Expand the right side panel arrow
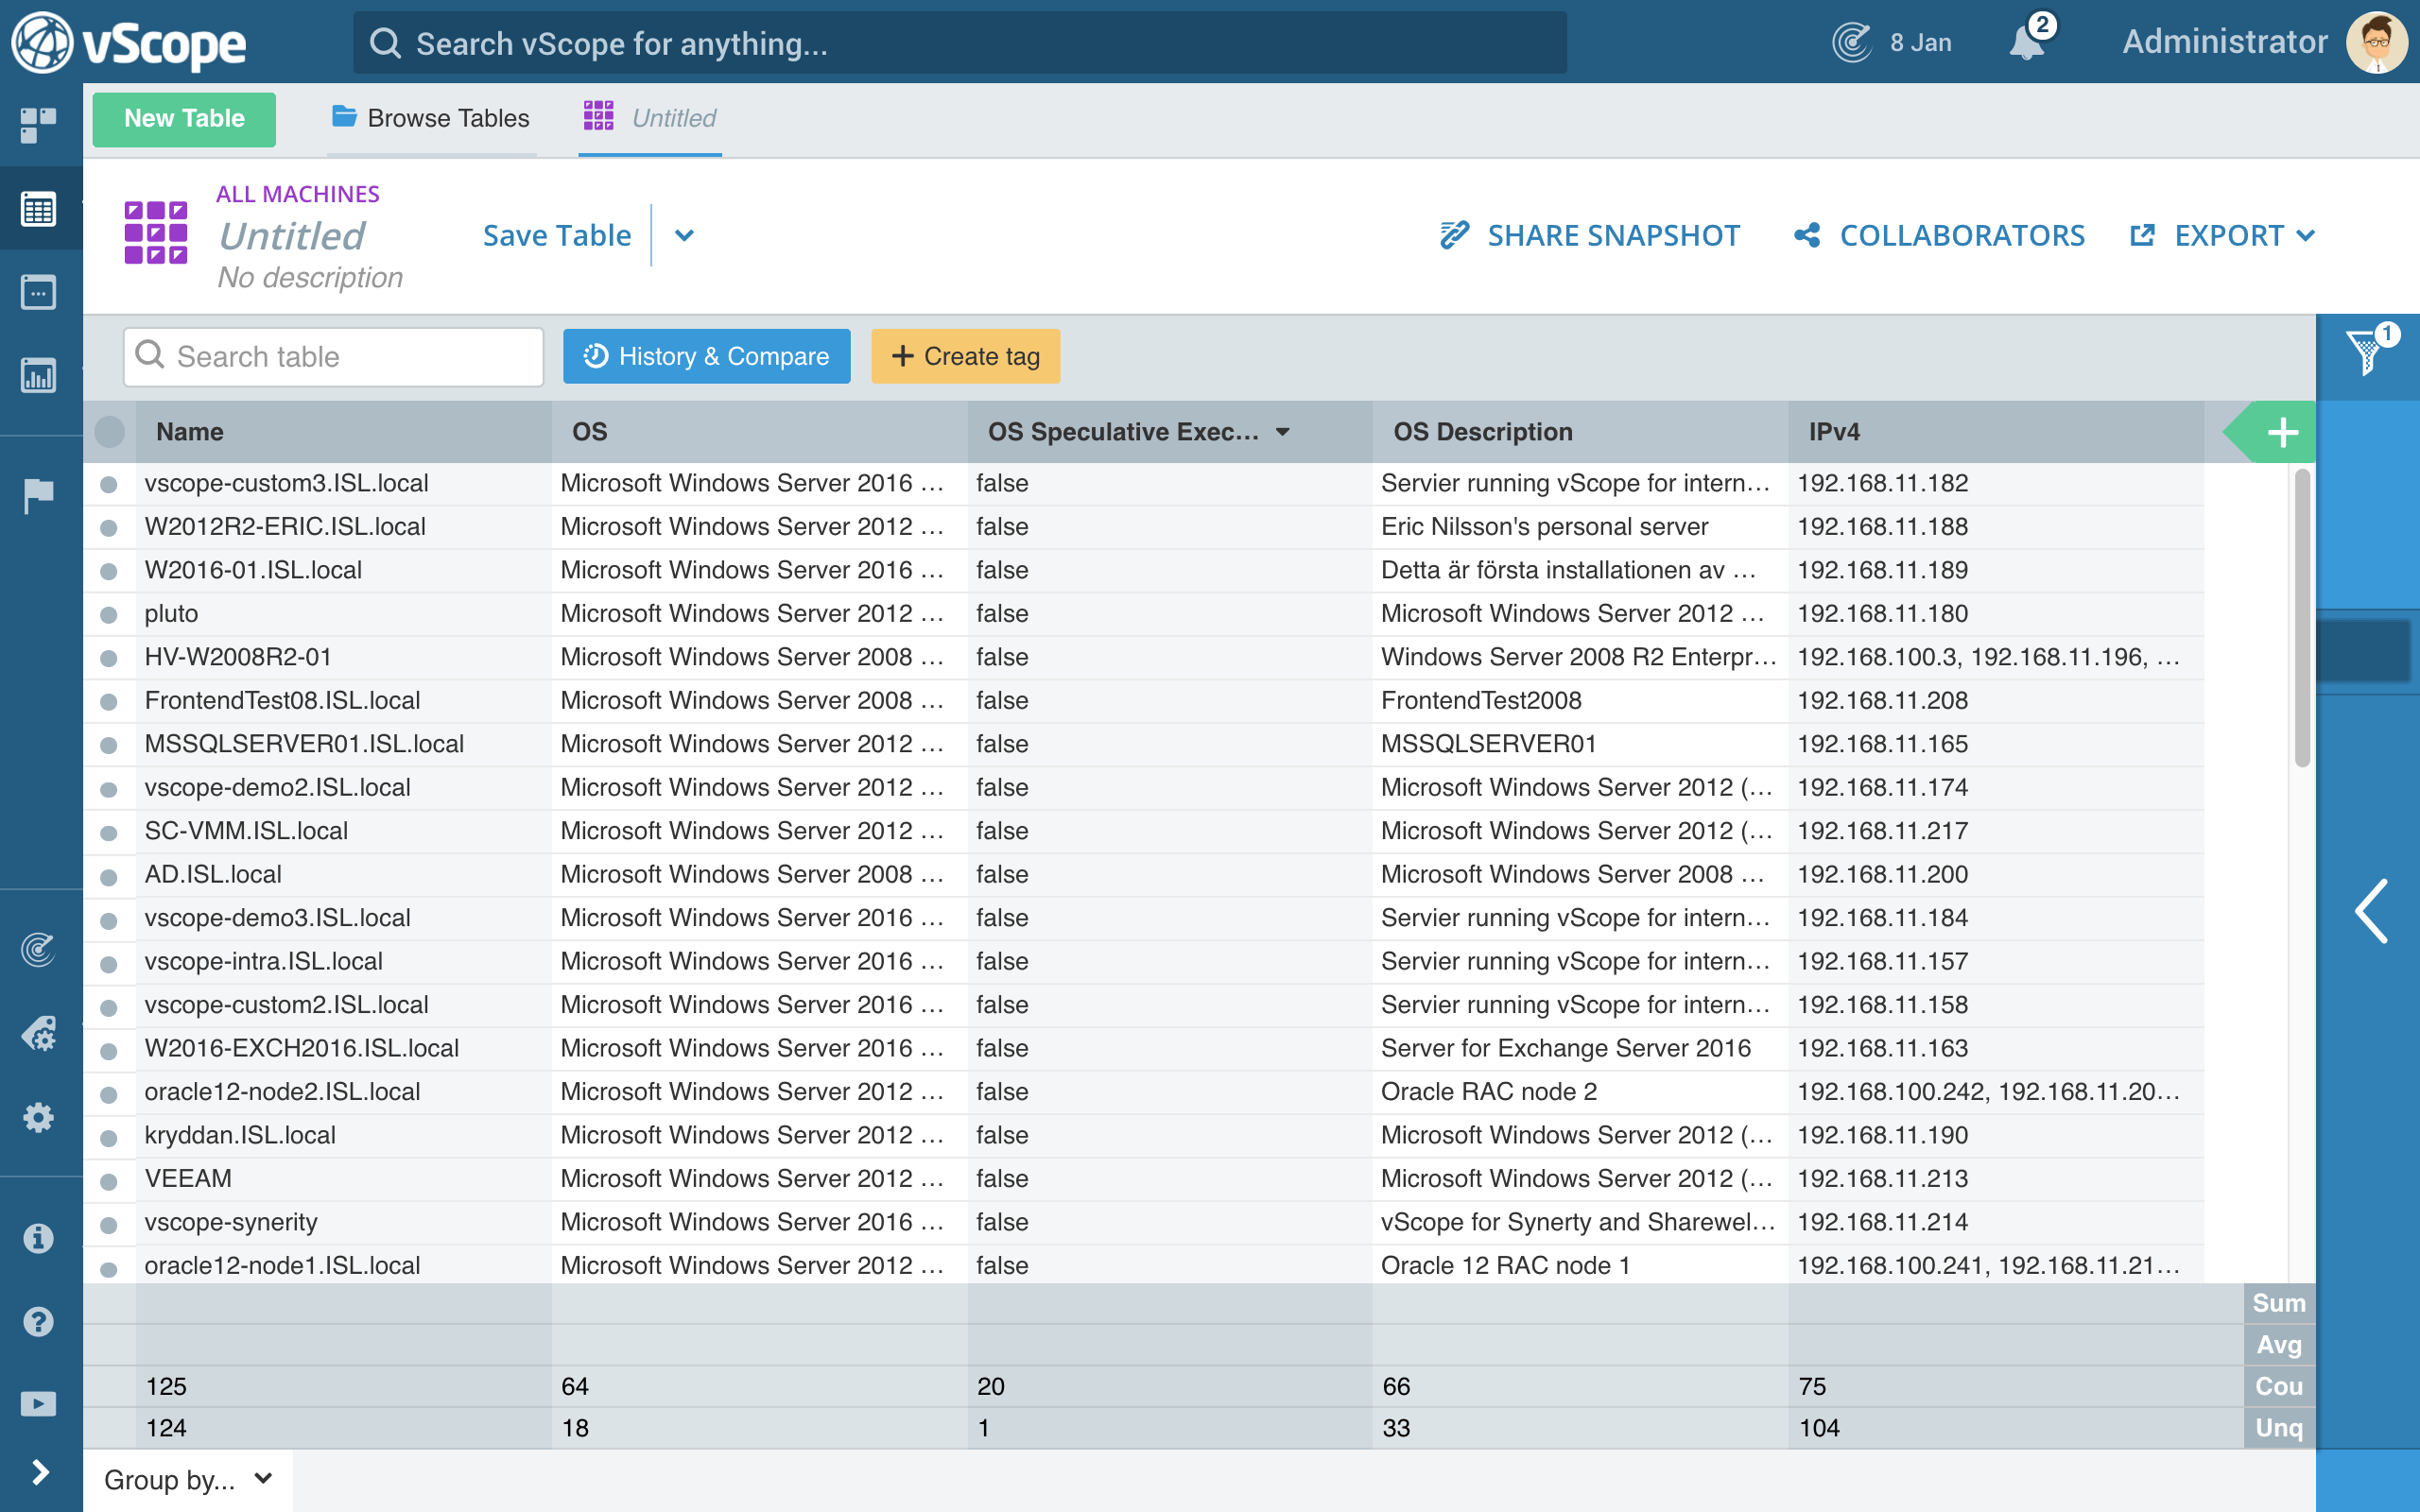Viewport: 2420px width, 1512px height. [2370, 910]
